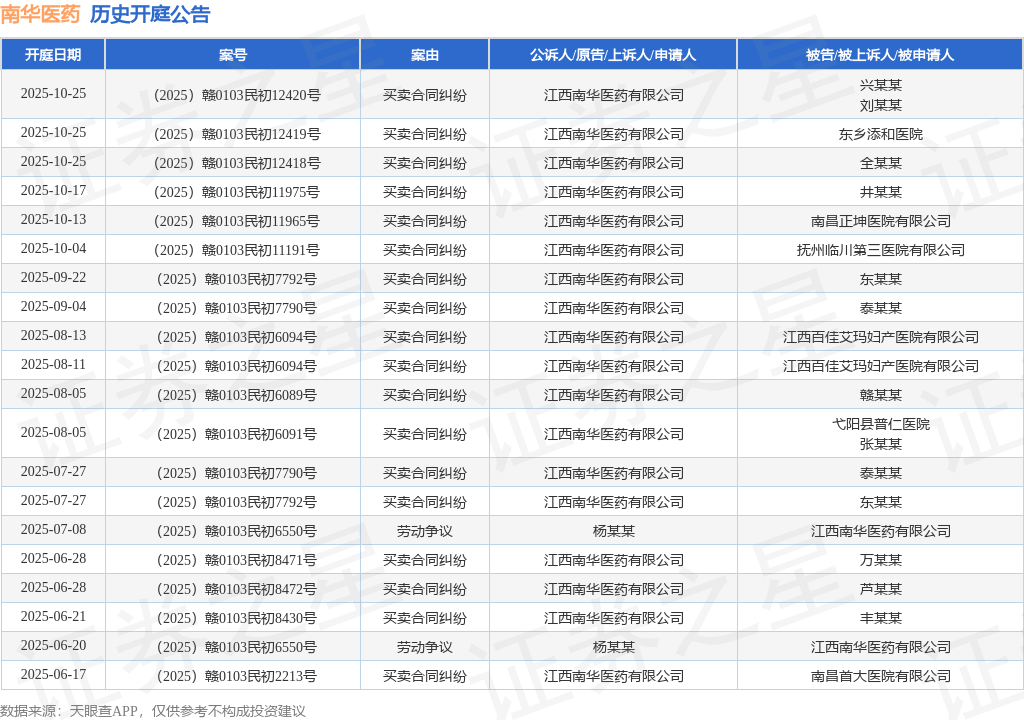The width and height of the screenshot is (1024, 720).
Task: Click date 2025-10-04
Action: (x=53, y=249)
